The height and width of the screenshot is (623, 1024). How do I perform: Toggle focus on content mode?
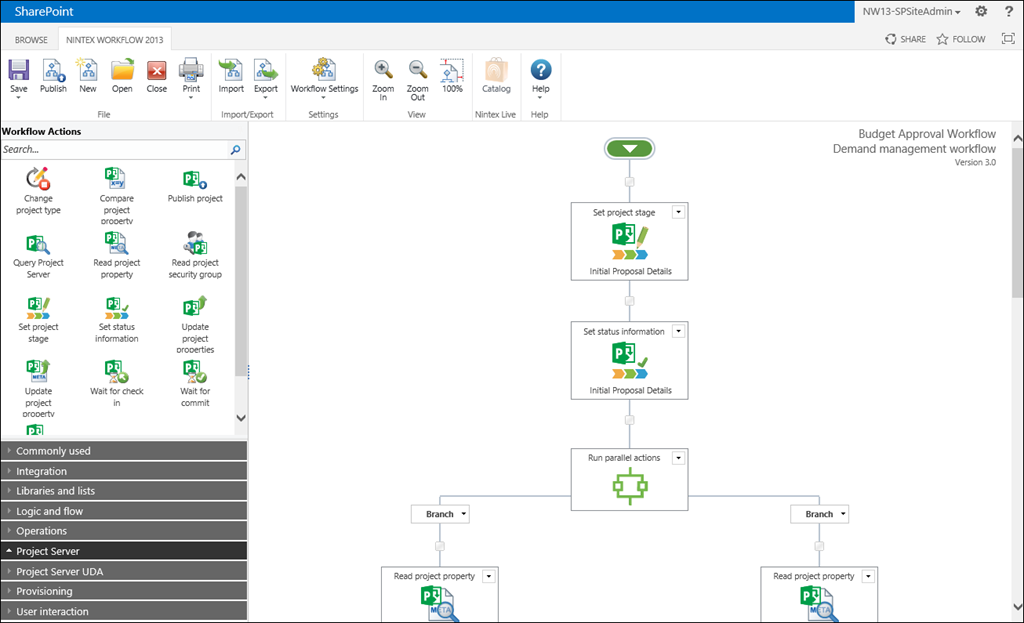[x=1008, y=39]
